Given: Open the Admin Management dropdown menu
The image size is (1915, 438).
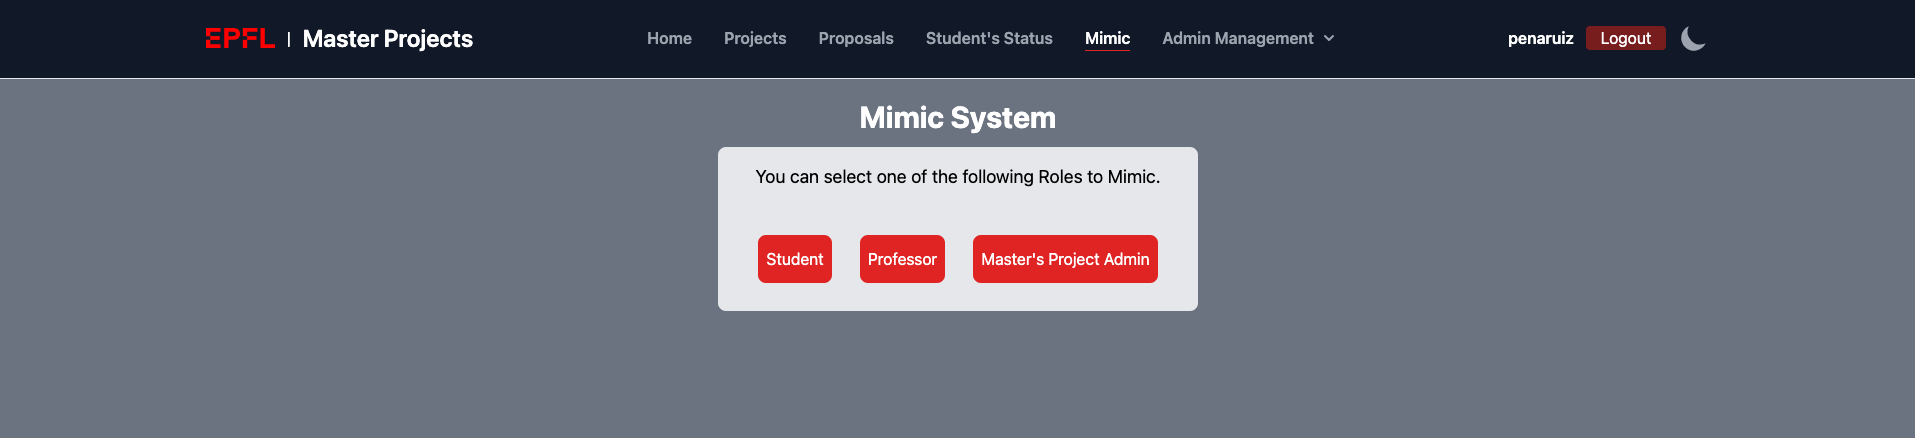Looking at the screenshot, I should click(1237, 38).
